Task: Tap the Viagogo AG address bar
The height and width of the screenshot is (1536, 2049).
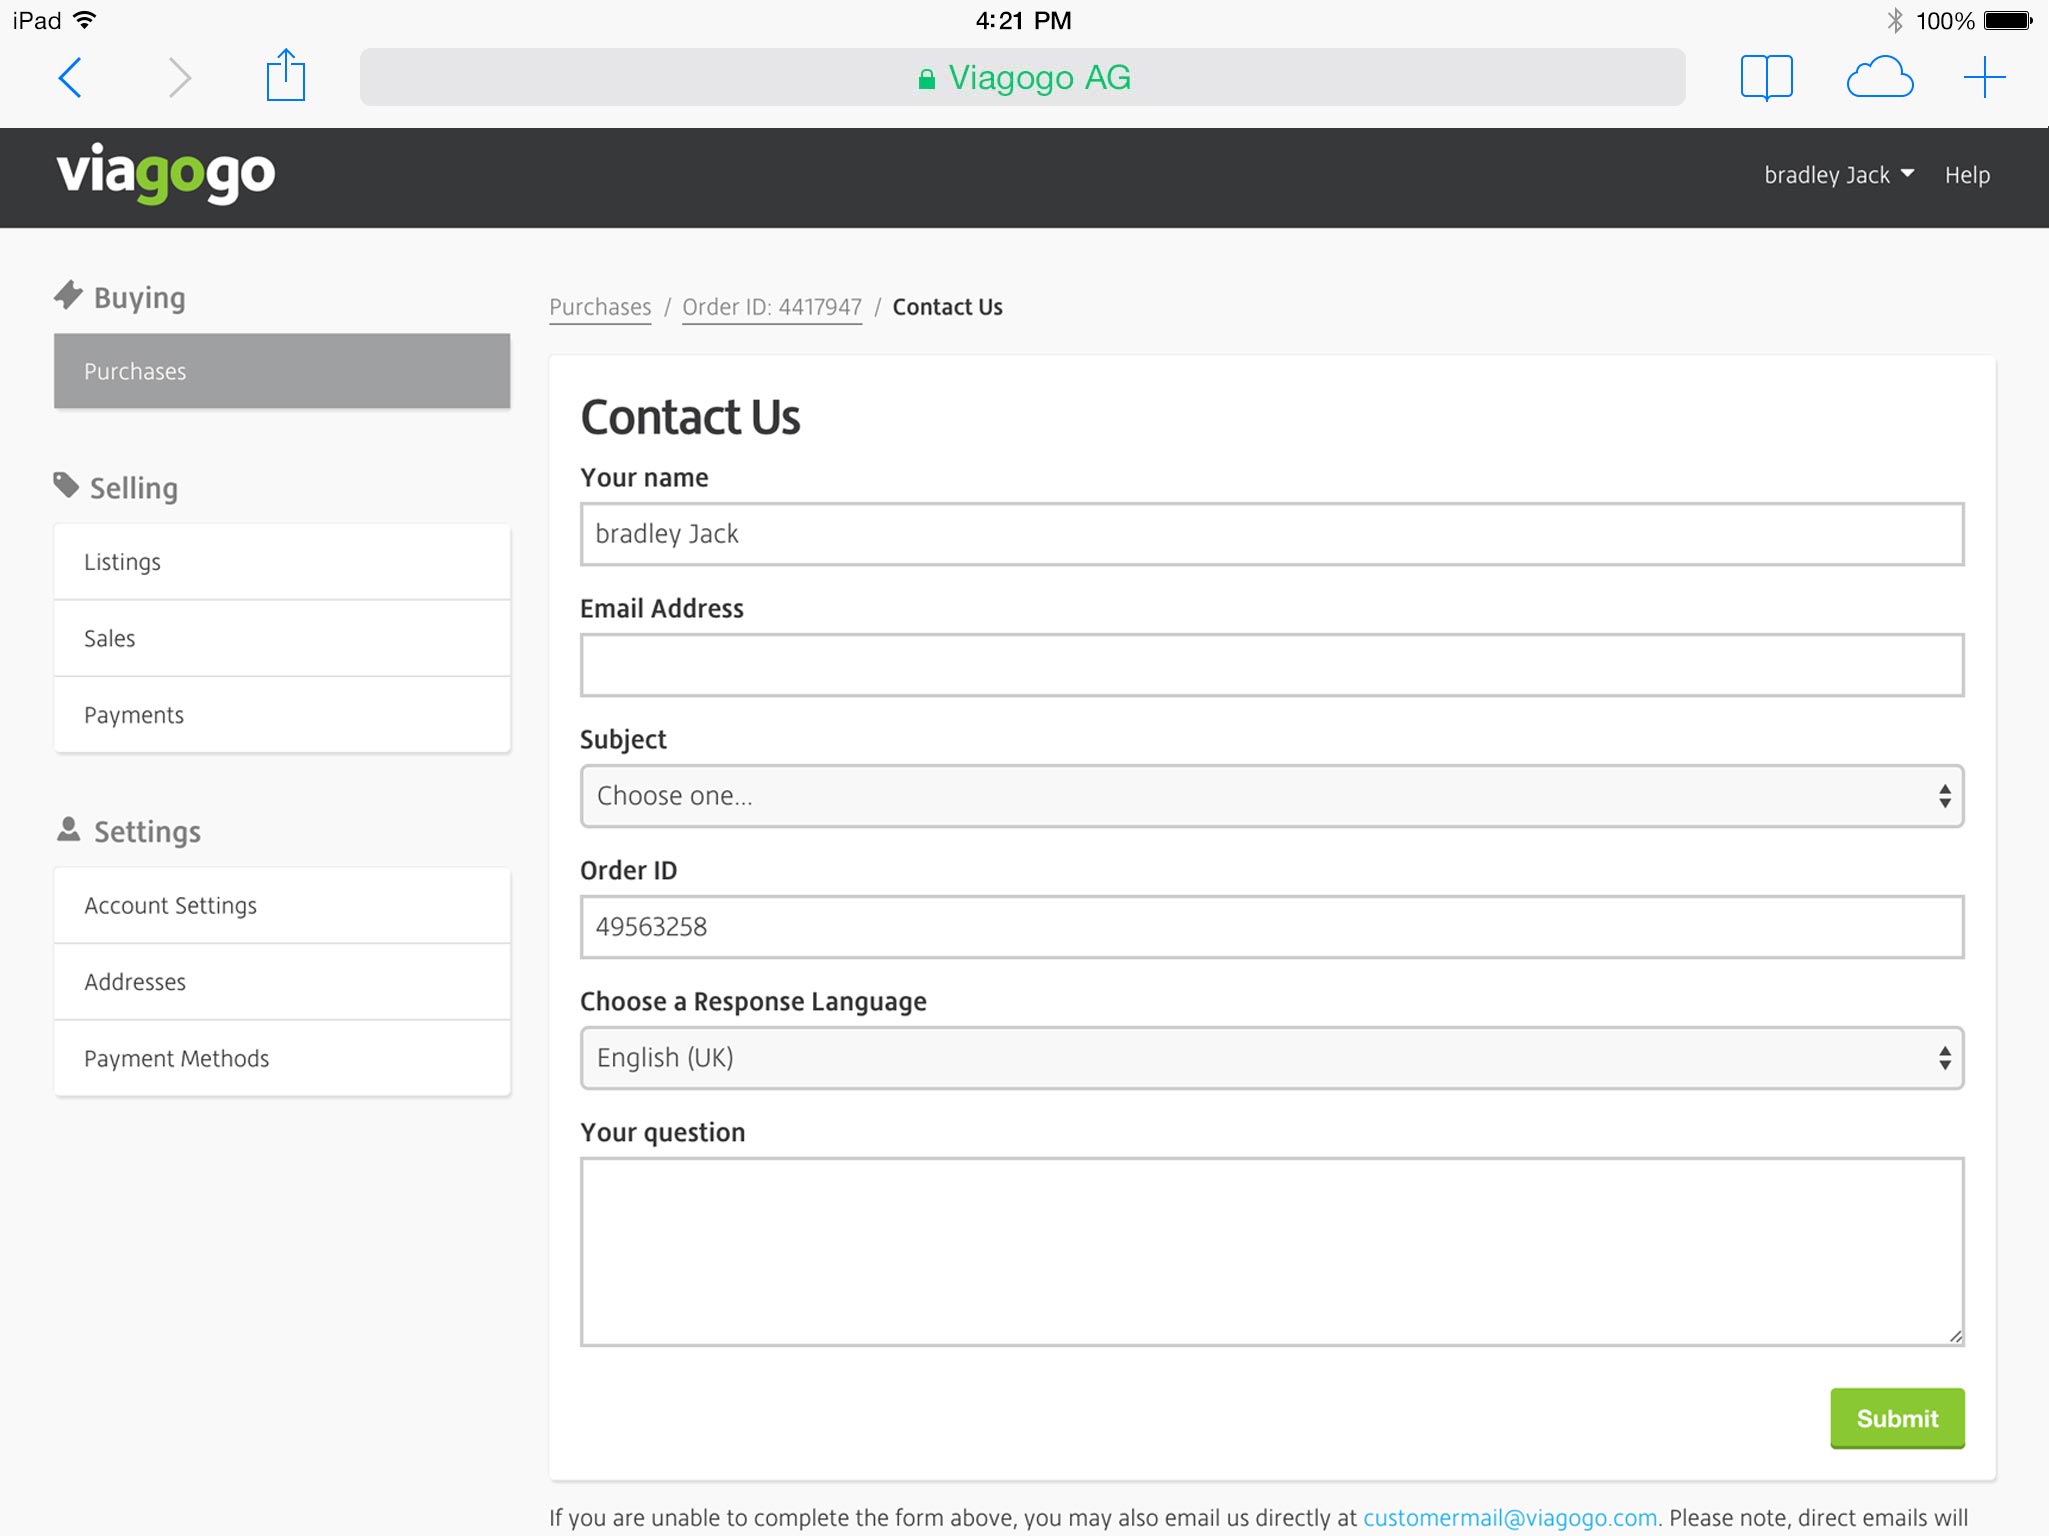Action: [1022, 77]
